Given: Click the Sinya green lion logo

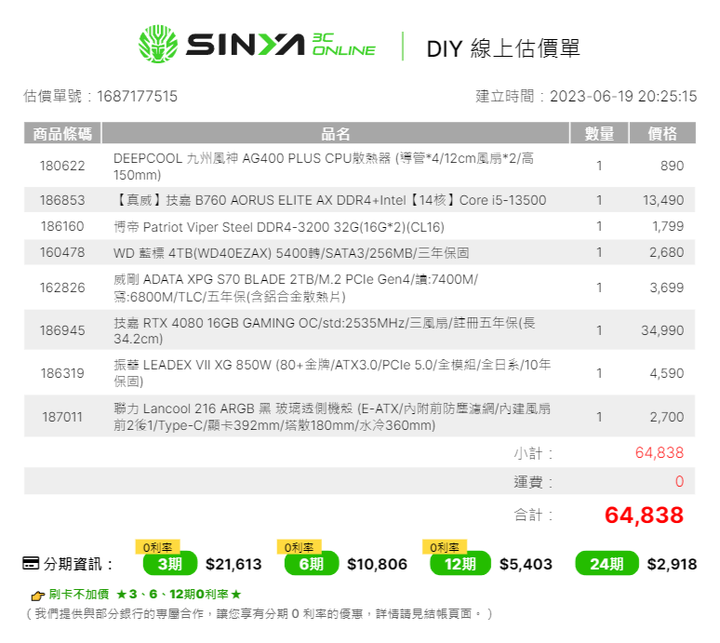Looking at the screenshot, I should pyautogui.click(x=158, y=44).
